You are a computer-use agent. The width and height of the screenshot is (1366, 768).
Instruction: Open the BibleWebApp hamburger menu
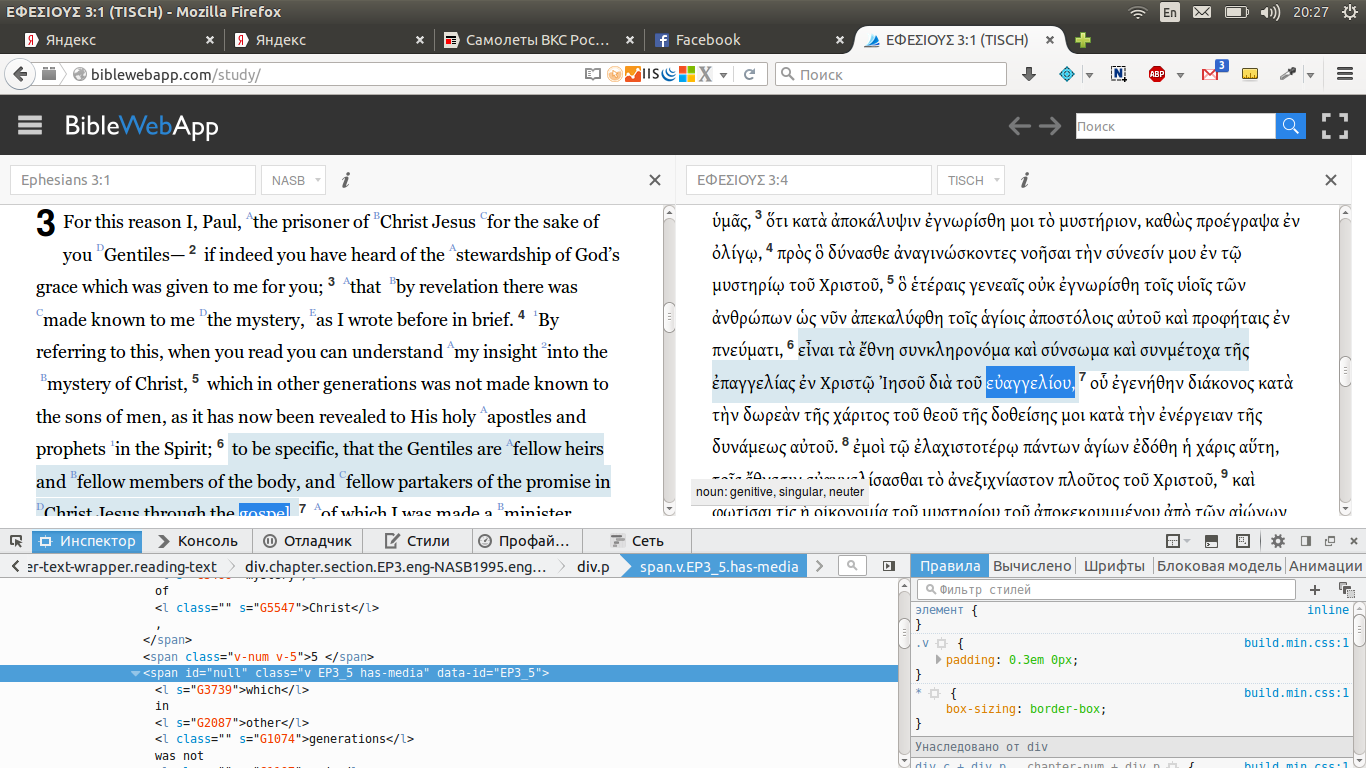30,125
